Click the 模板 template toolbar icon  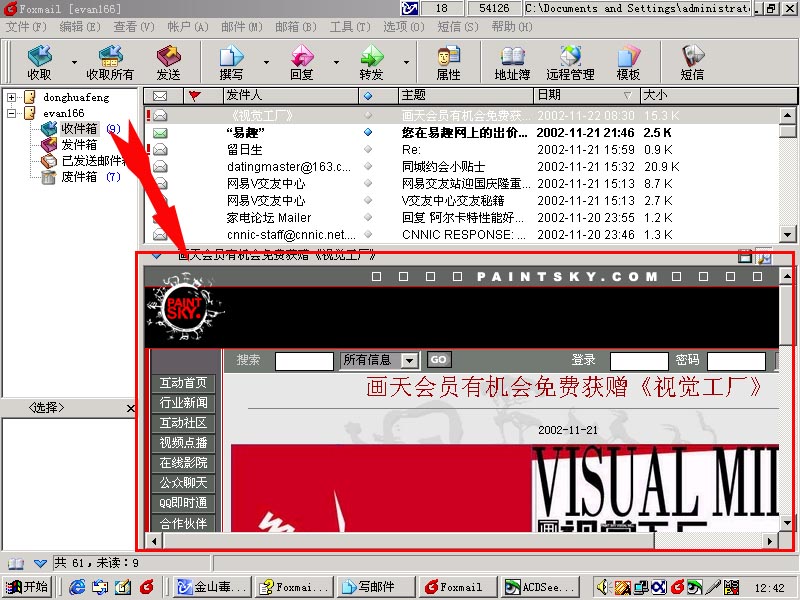tap(628, 56)
